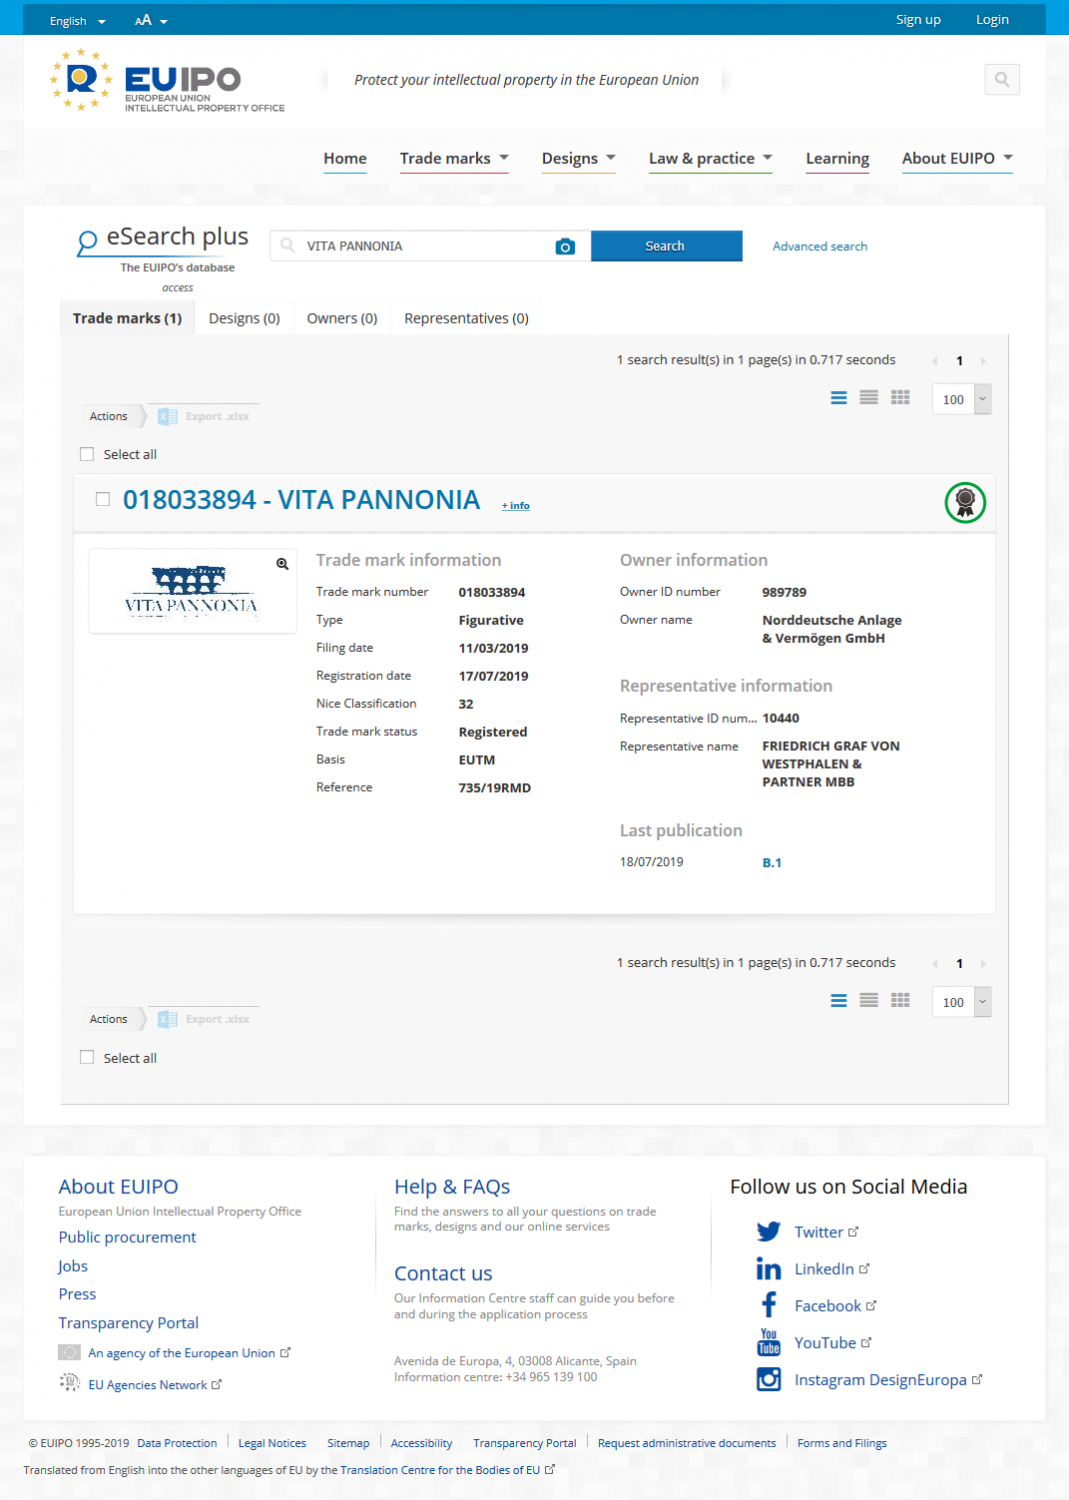Open the English language dropdown

point(78,21)
